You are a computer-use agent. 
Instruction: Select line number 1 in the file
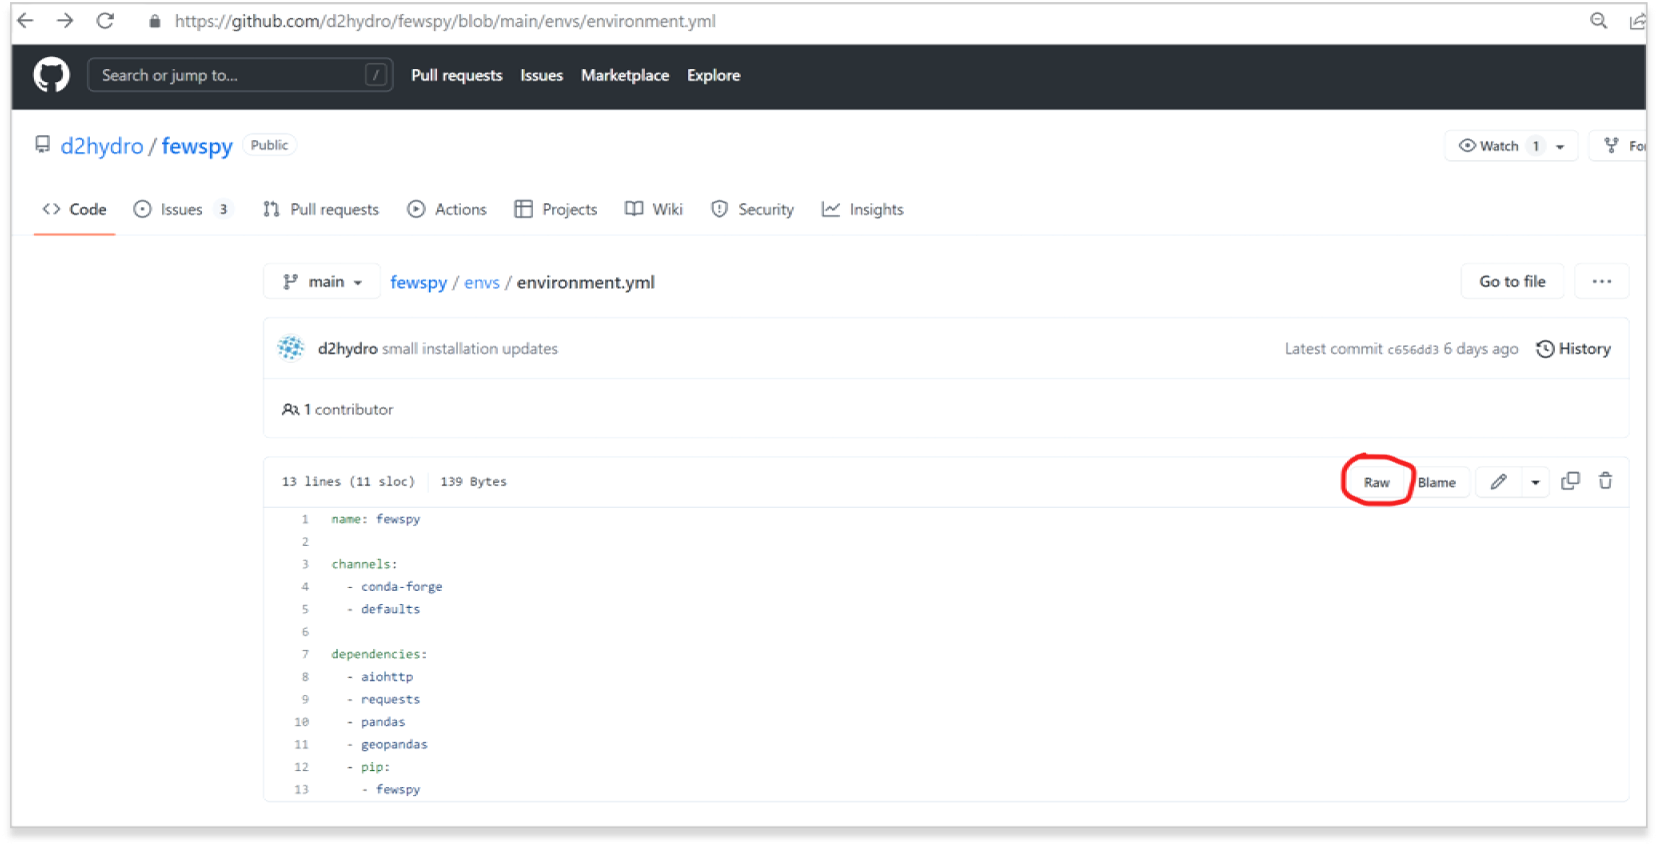(305, 519)
